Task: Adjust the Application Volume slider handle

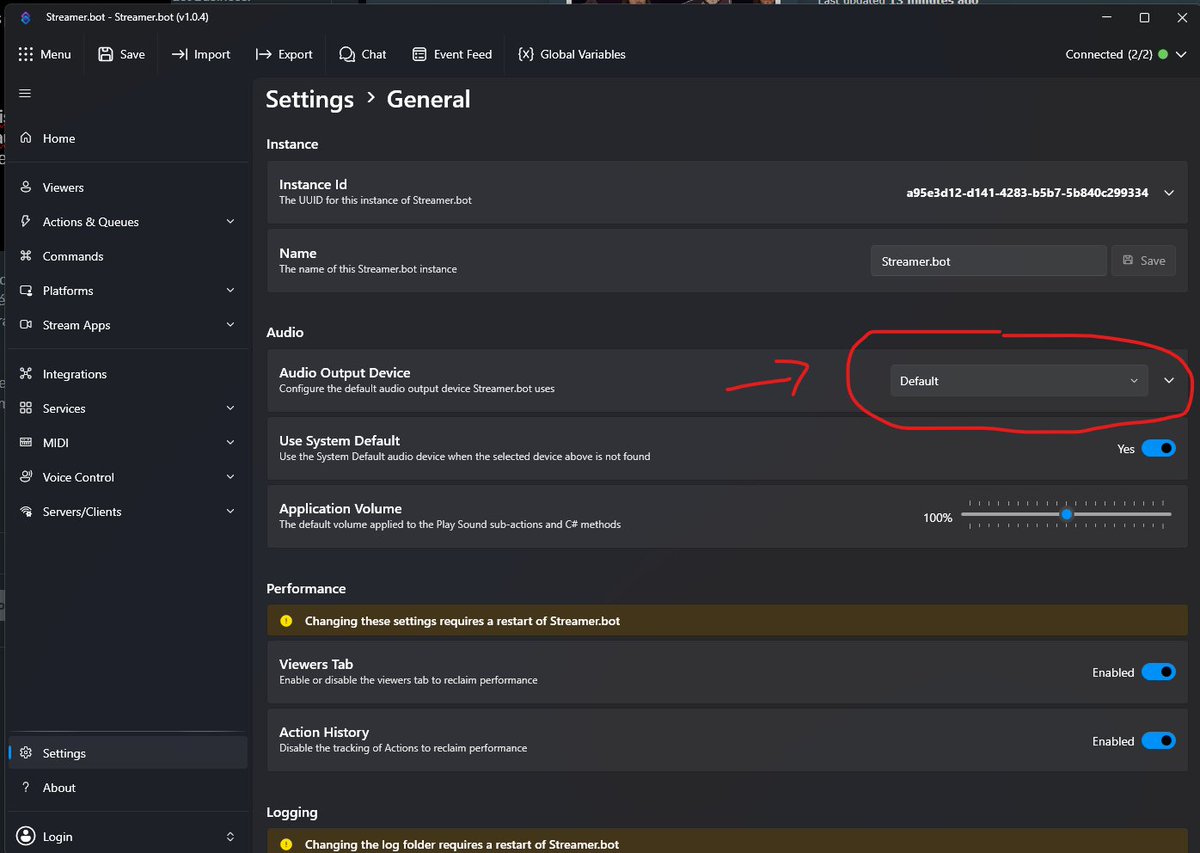Action: click(x=1067, y=514)
